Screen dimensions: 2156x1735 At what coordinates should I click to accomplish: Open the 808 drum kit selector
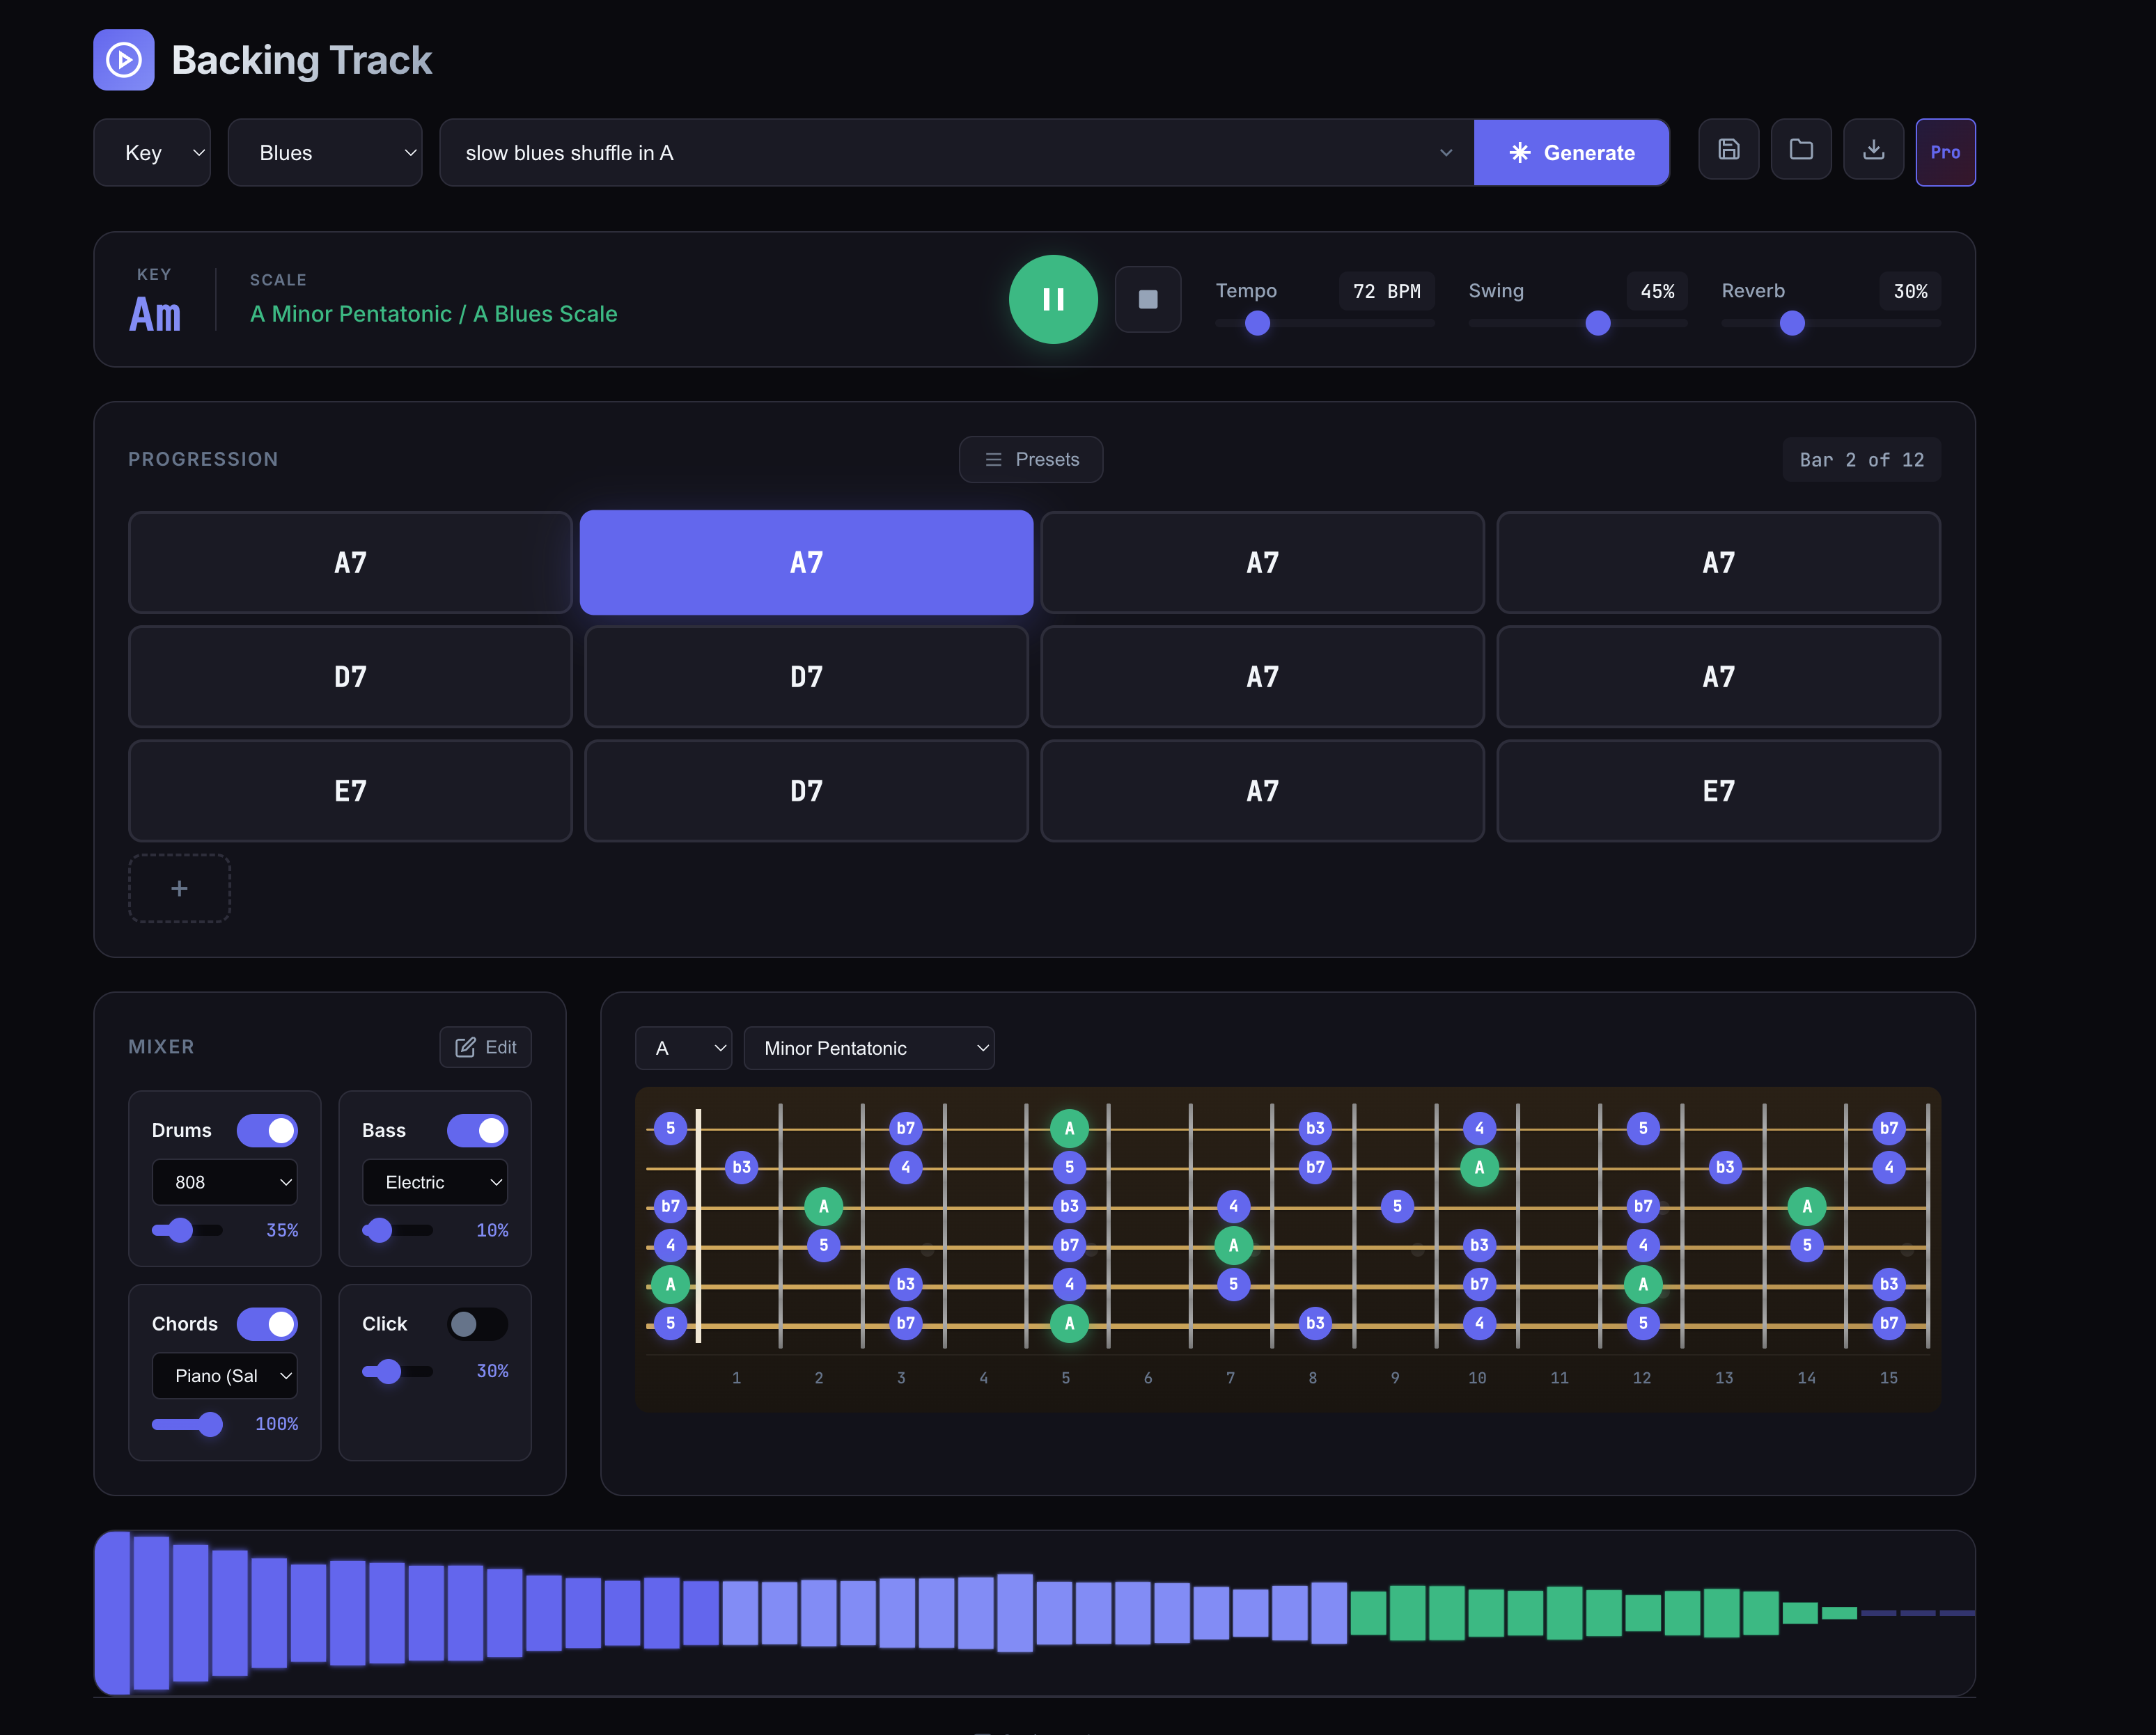coord(224,1182)
